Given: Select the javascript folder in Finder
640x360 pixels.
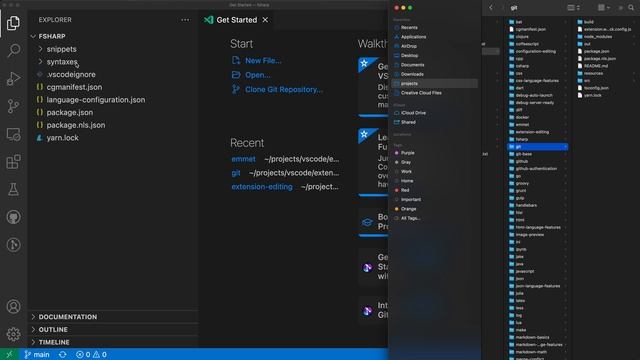Looking at the screenshot, I should 525,271.
